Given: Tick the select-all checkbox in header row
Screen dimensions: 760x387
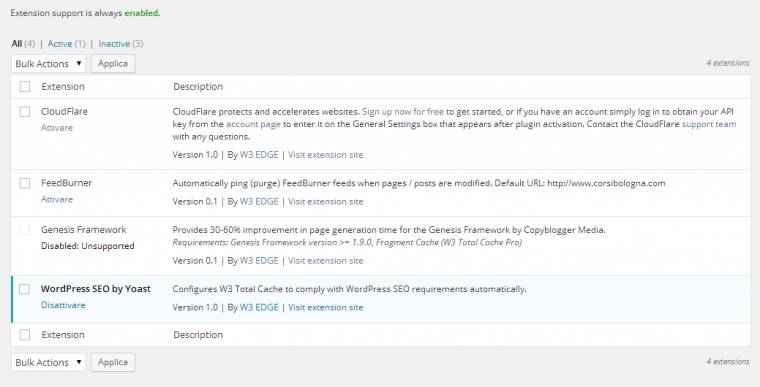Looking at the screenshot, I should coord(25,86).
